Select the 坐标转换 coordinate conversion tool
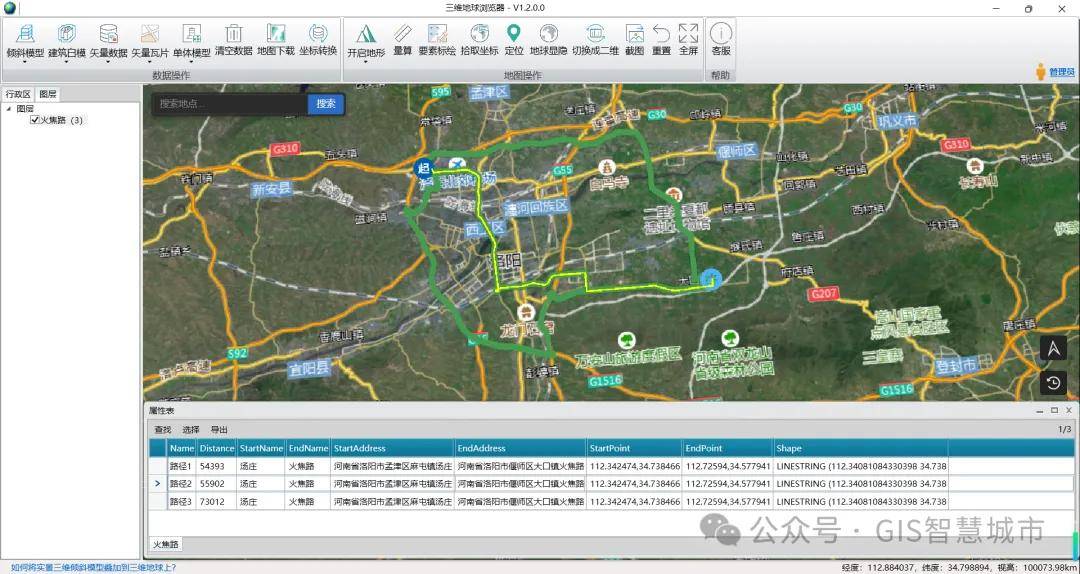The width and height of the screenshot is (1080, 574). click(x=318, y=35)
